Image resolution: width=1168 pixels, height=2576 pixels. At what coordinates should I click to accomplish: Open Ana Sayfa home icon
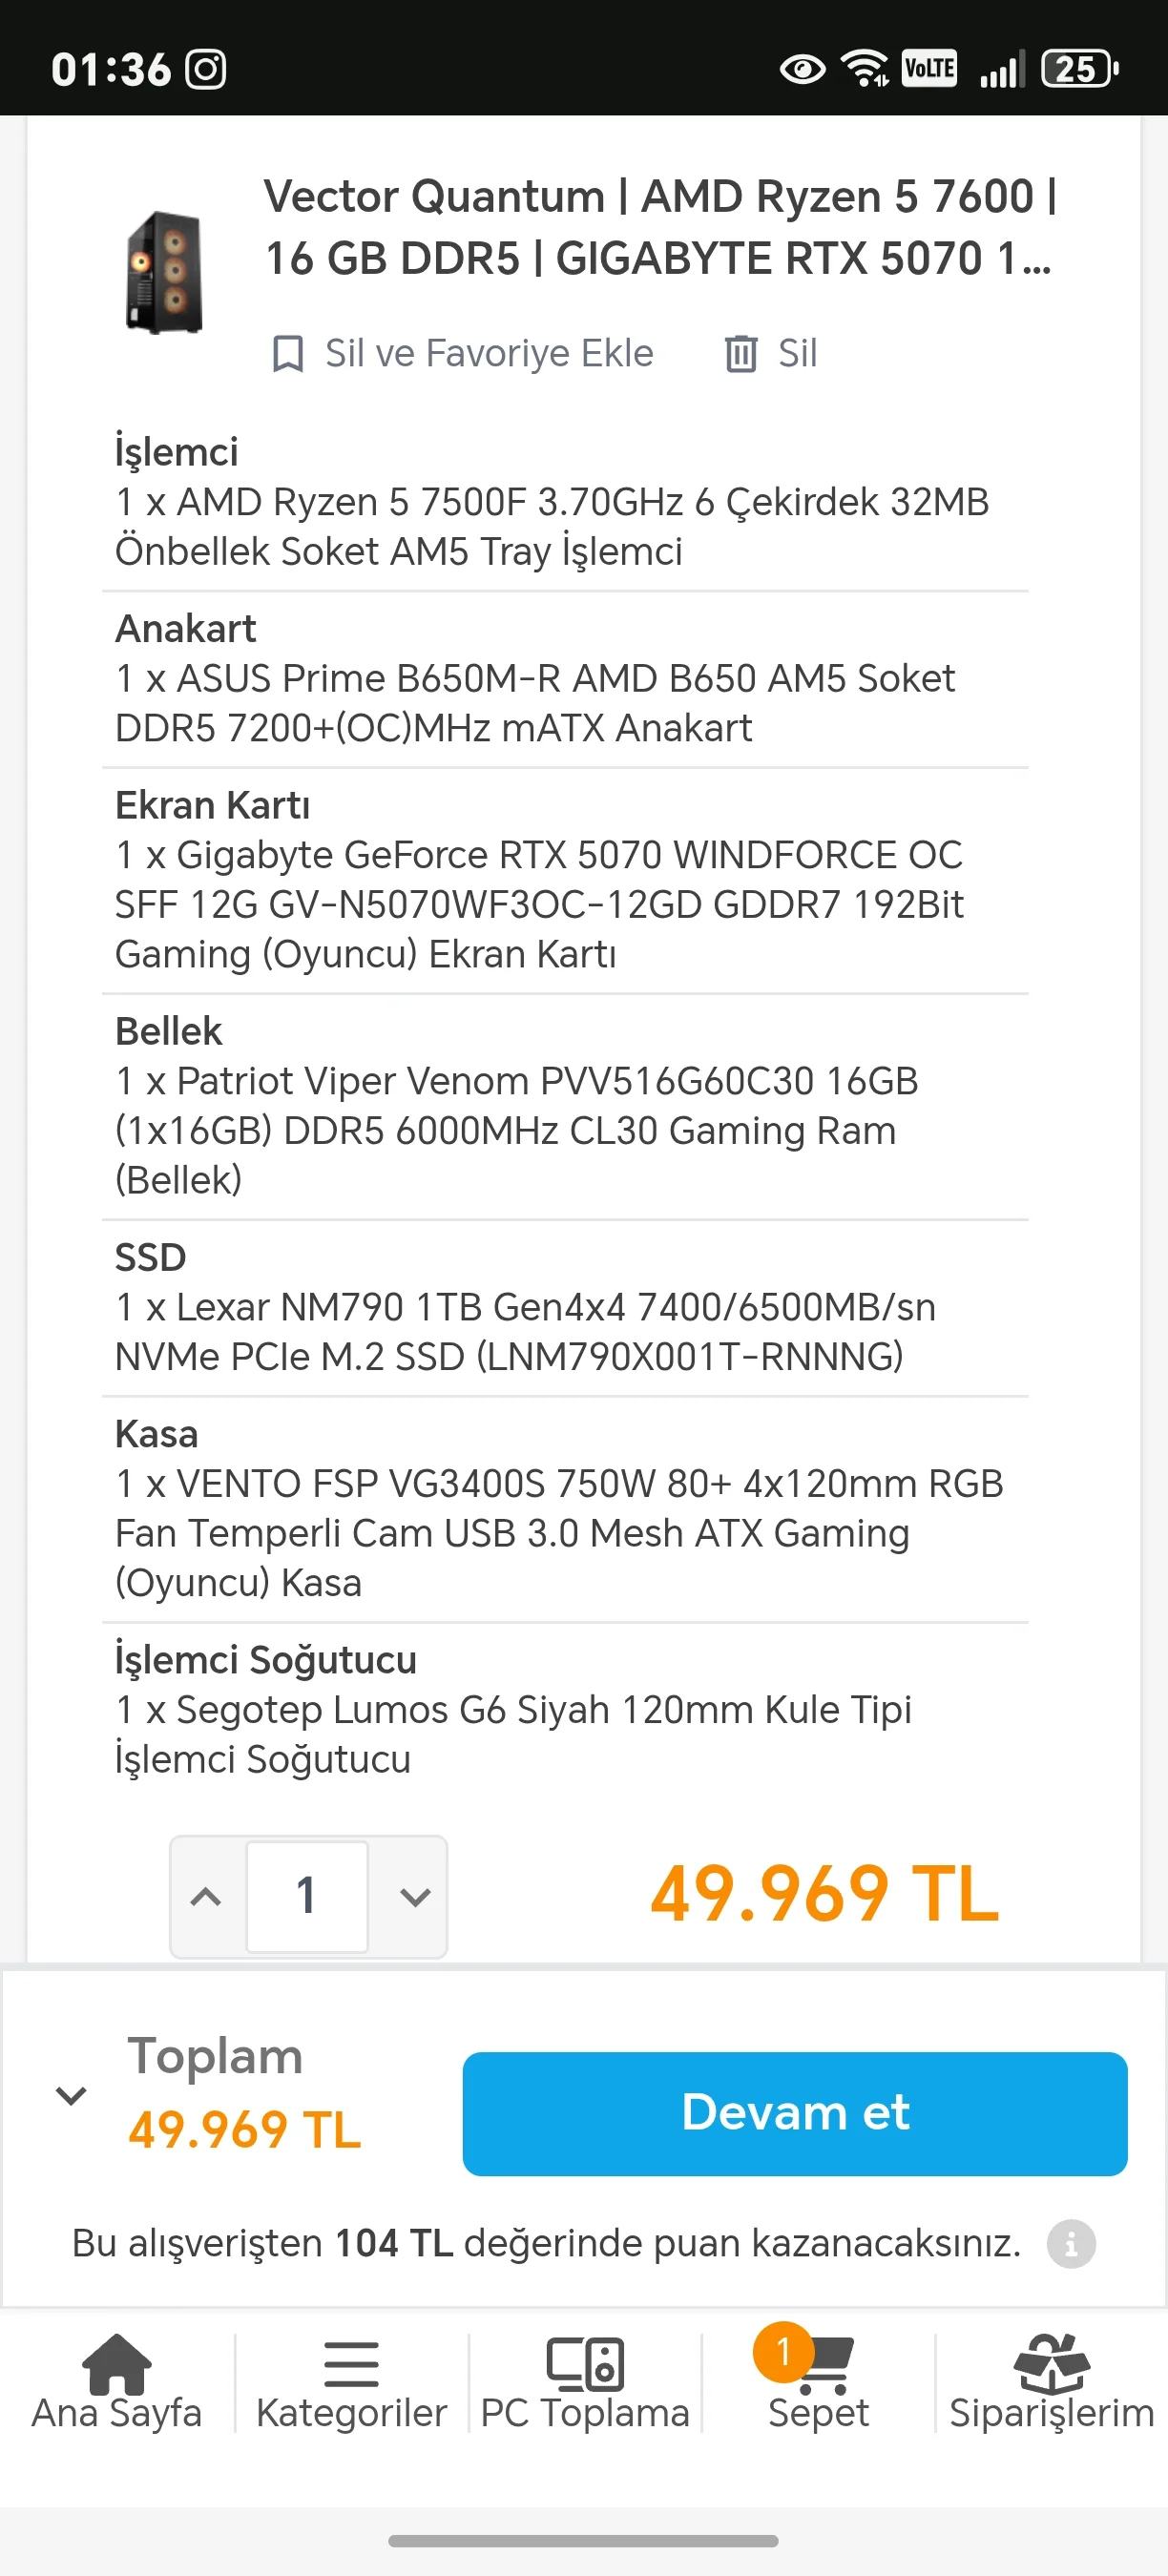(116, 2365)
